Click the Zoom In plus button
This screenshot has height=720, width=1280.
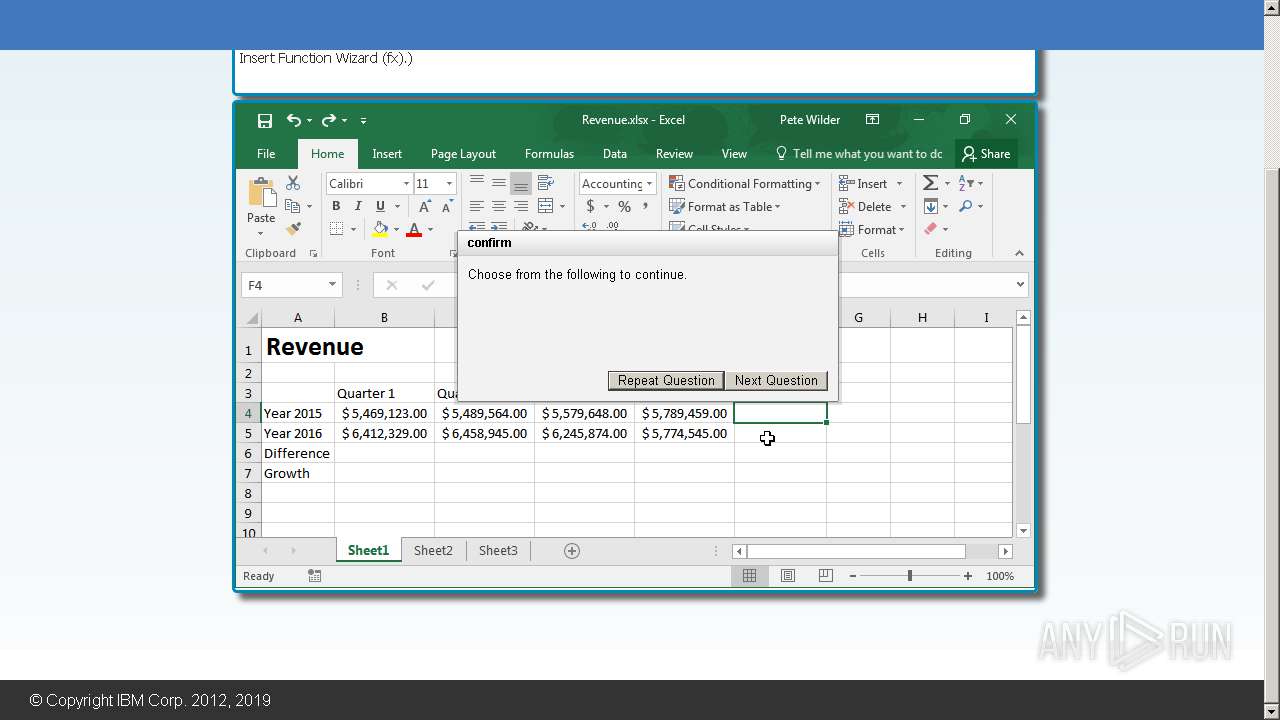pyautogui.click(x=968, y=576)
